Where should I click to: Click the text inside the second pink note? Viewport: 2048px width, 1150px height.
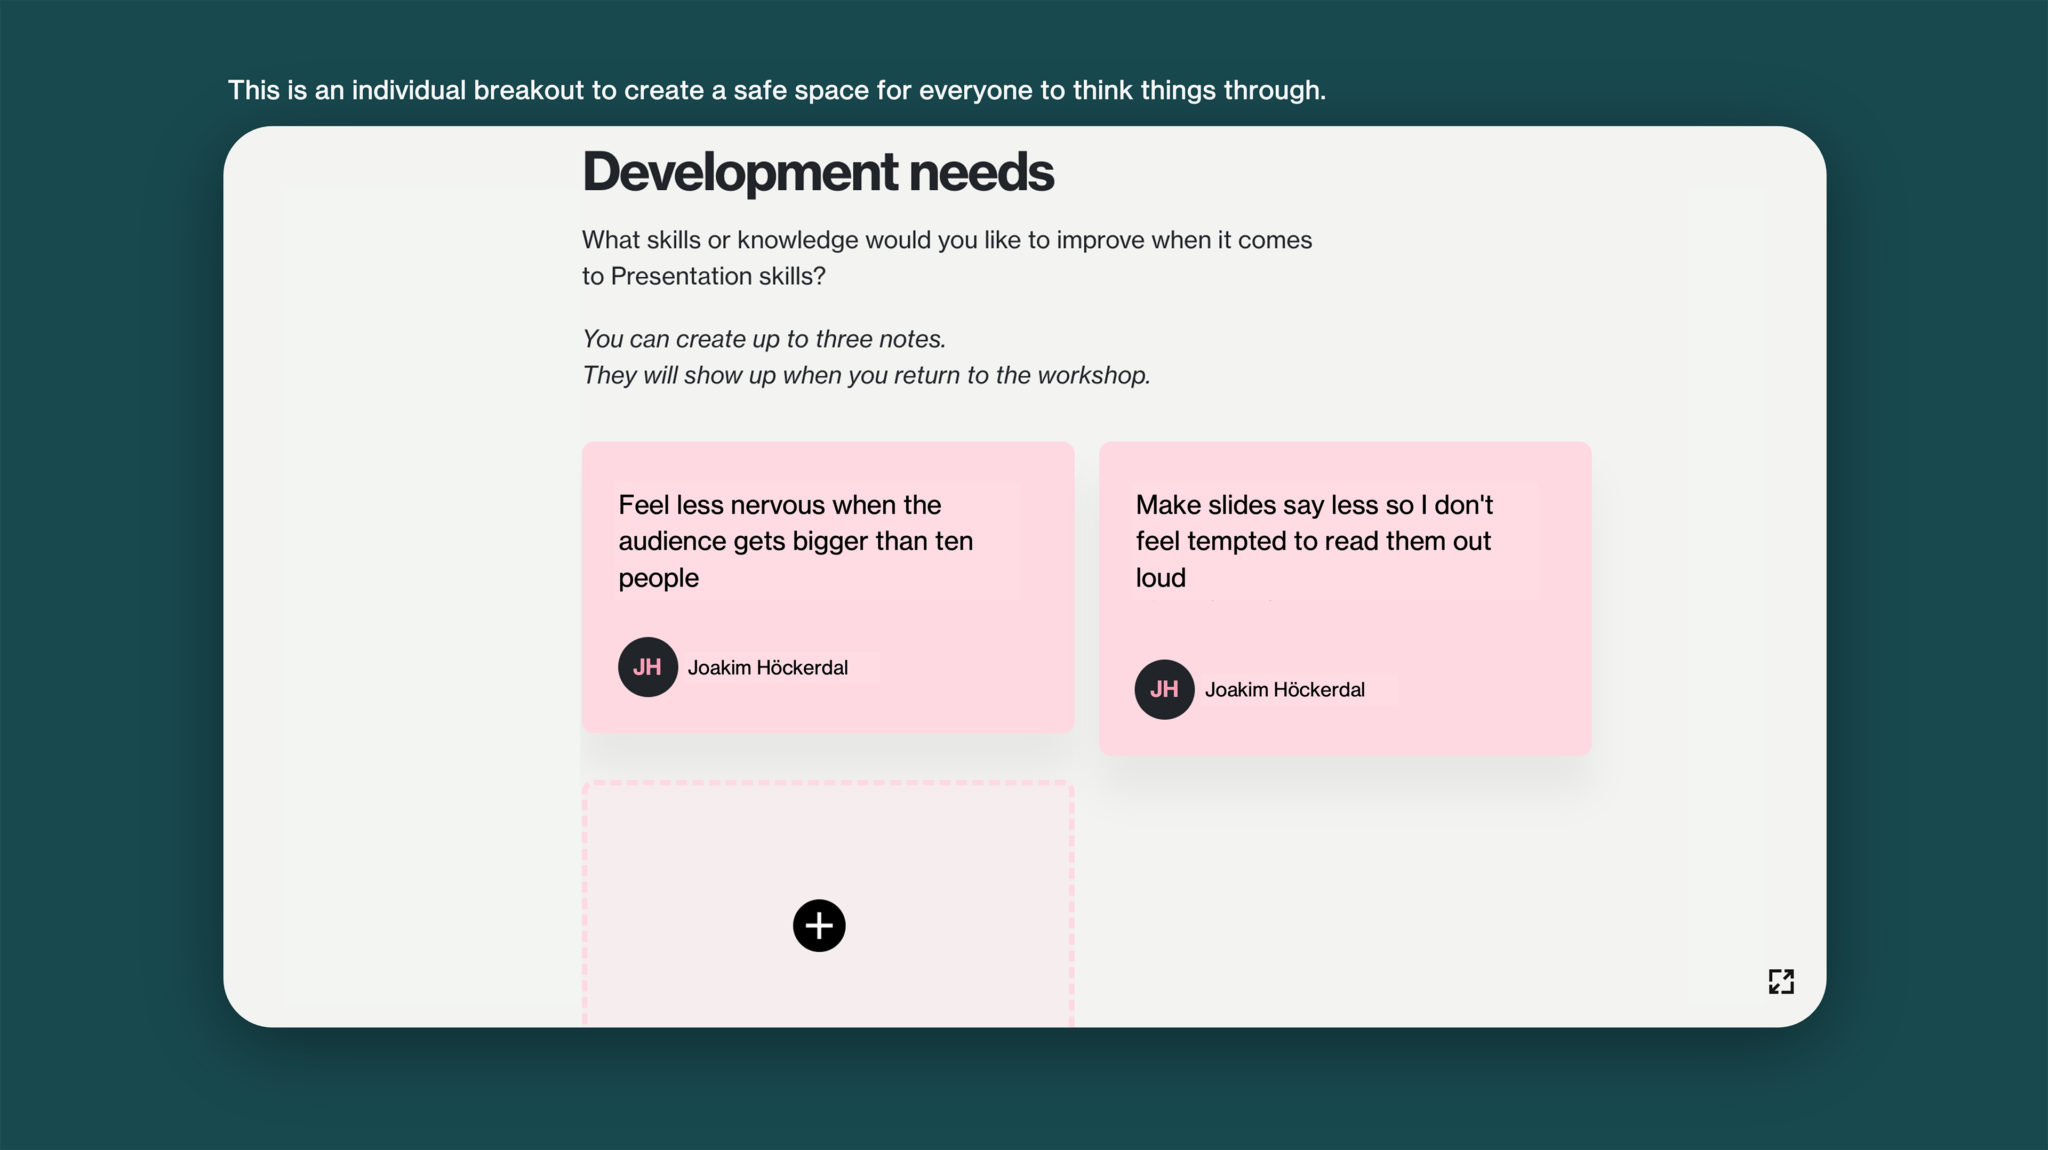(1313, 540)
